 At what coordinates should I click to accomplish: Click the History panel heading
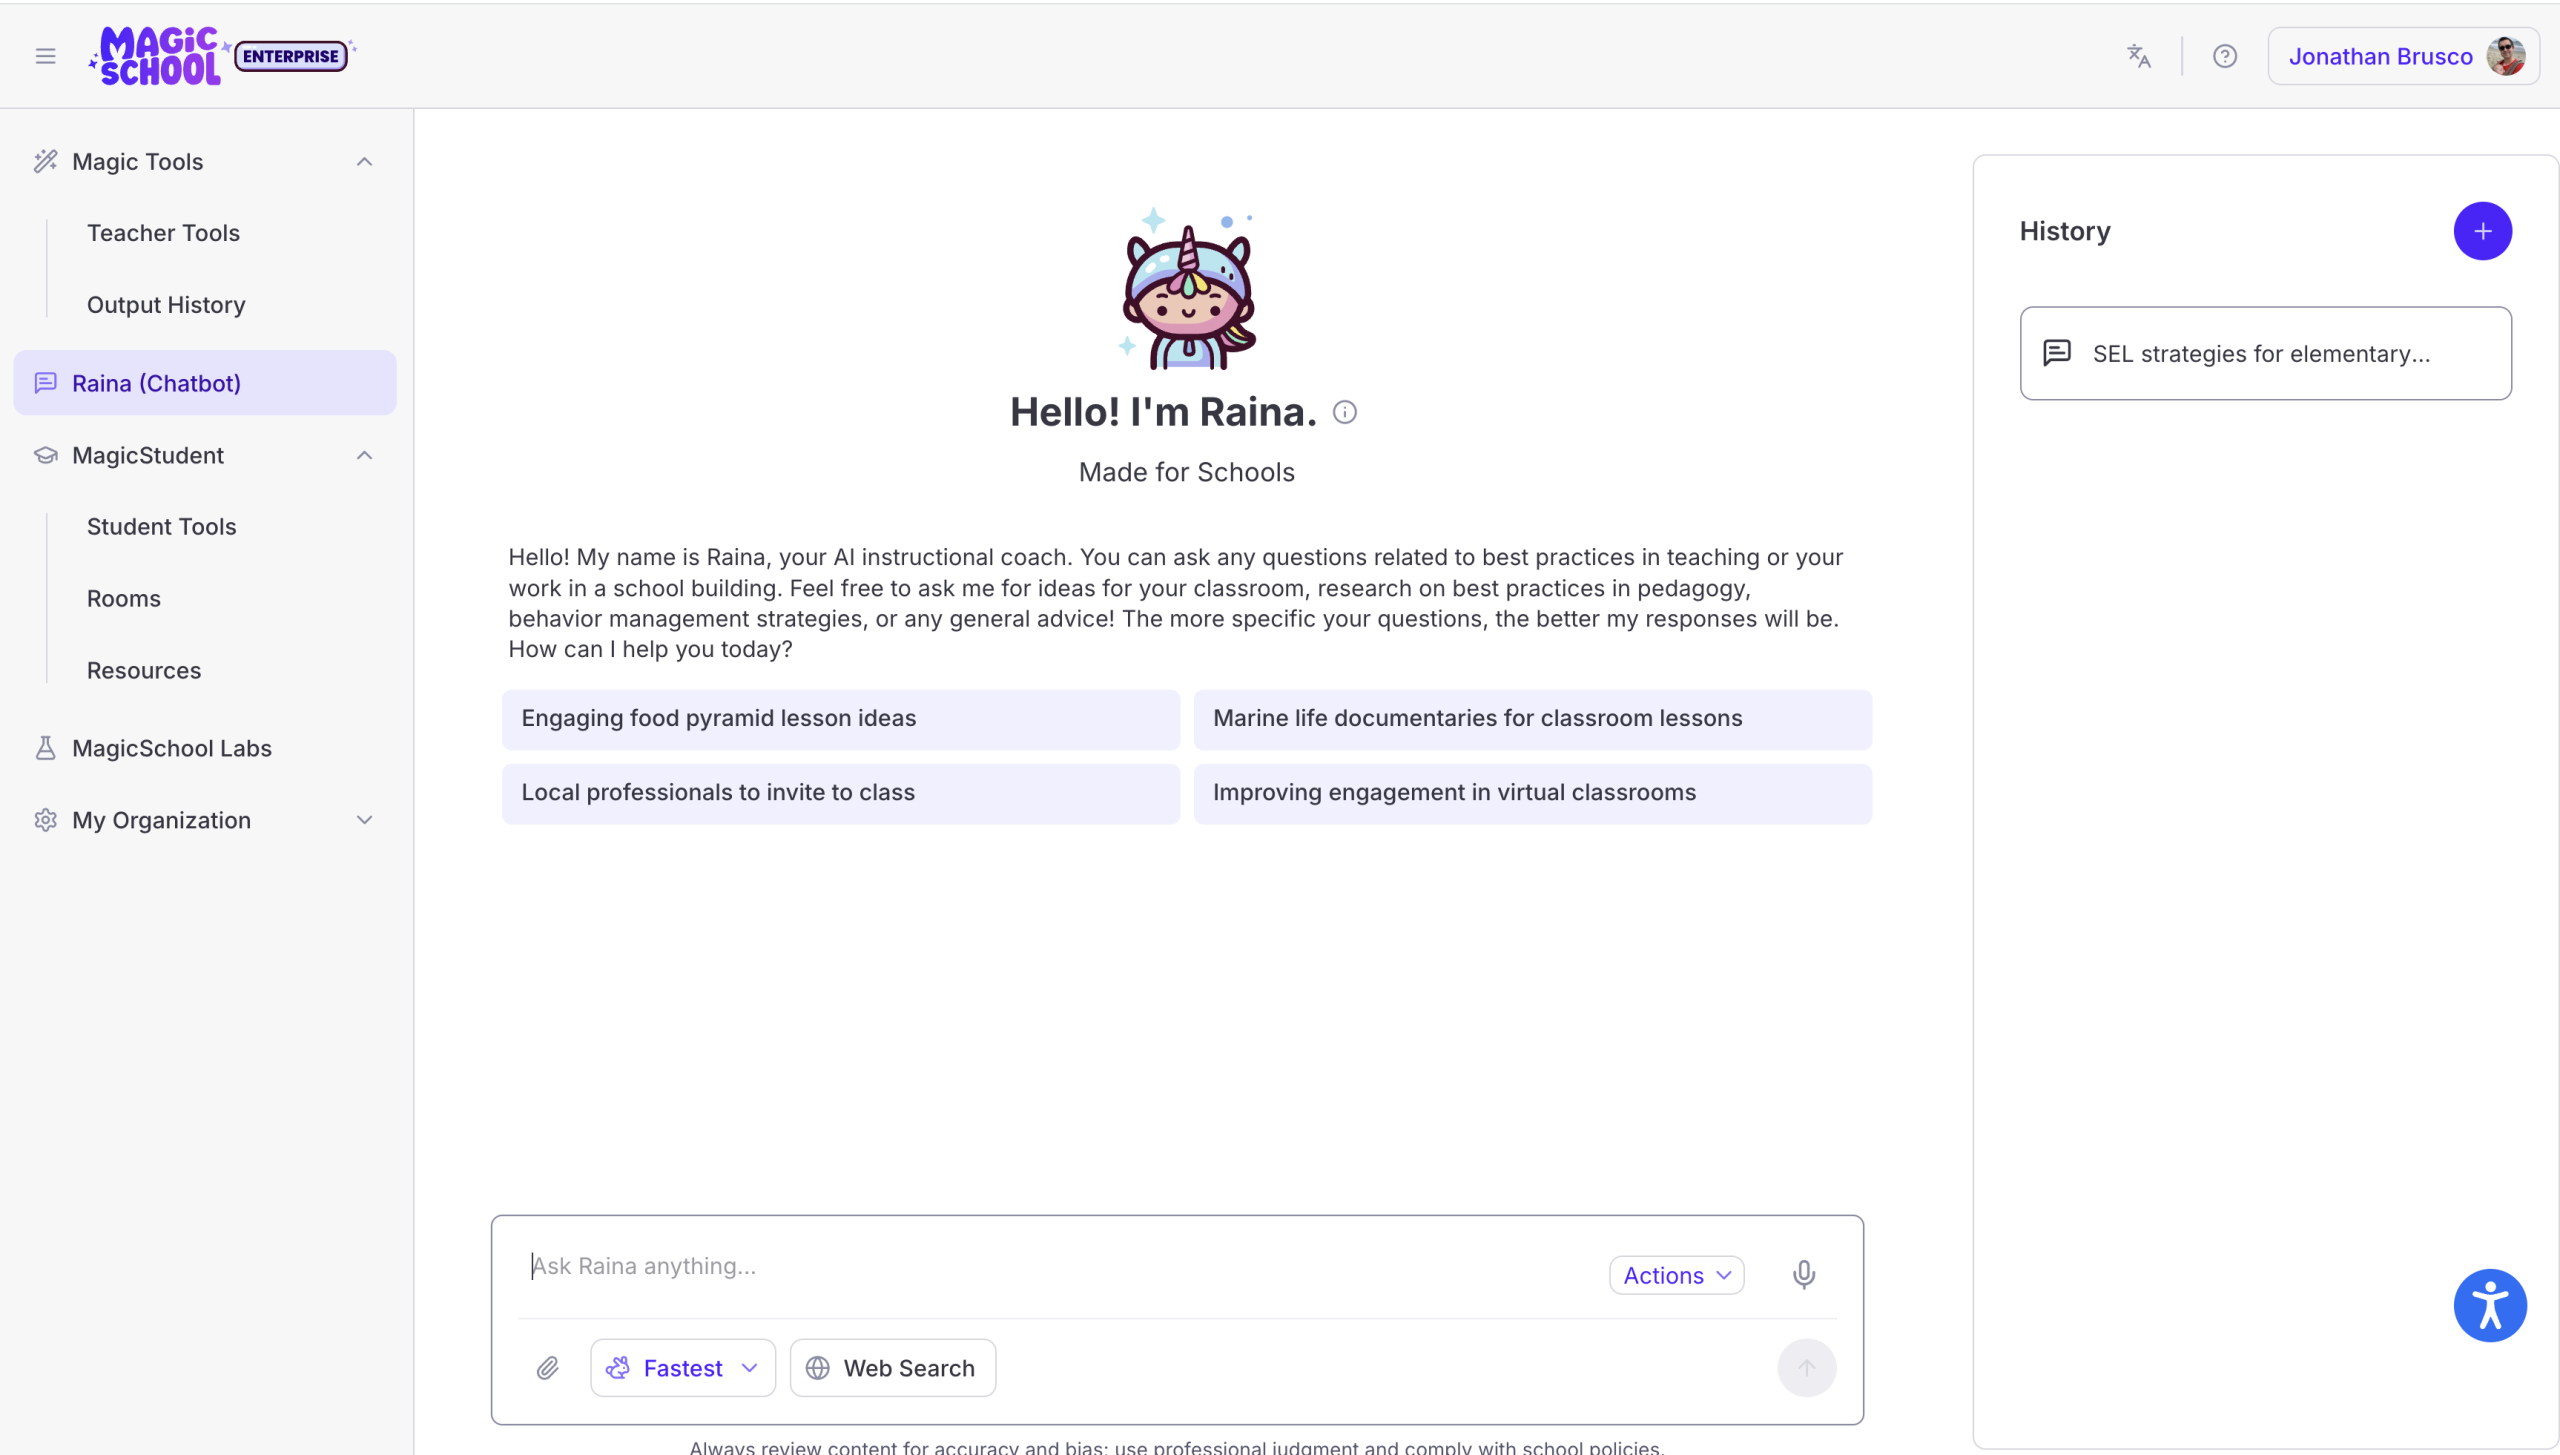click(2064, 231)
